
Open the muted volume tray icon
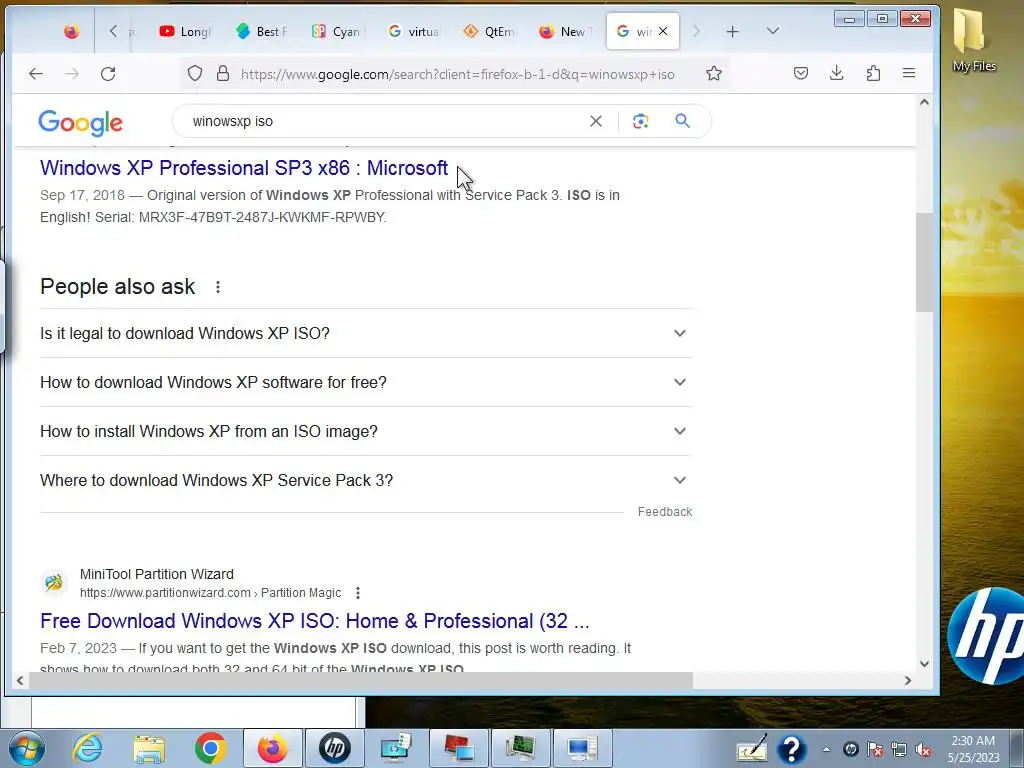click(x=923, y=750)
